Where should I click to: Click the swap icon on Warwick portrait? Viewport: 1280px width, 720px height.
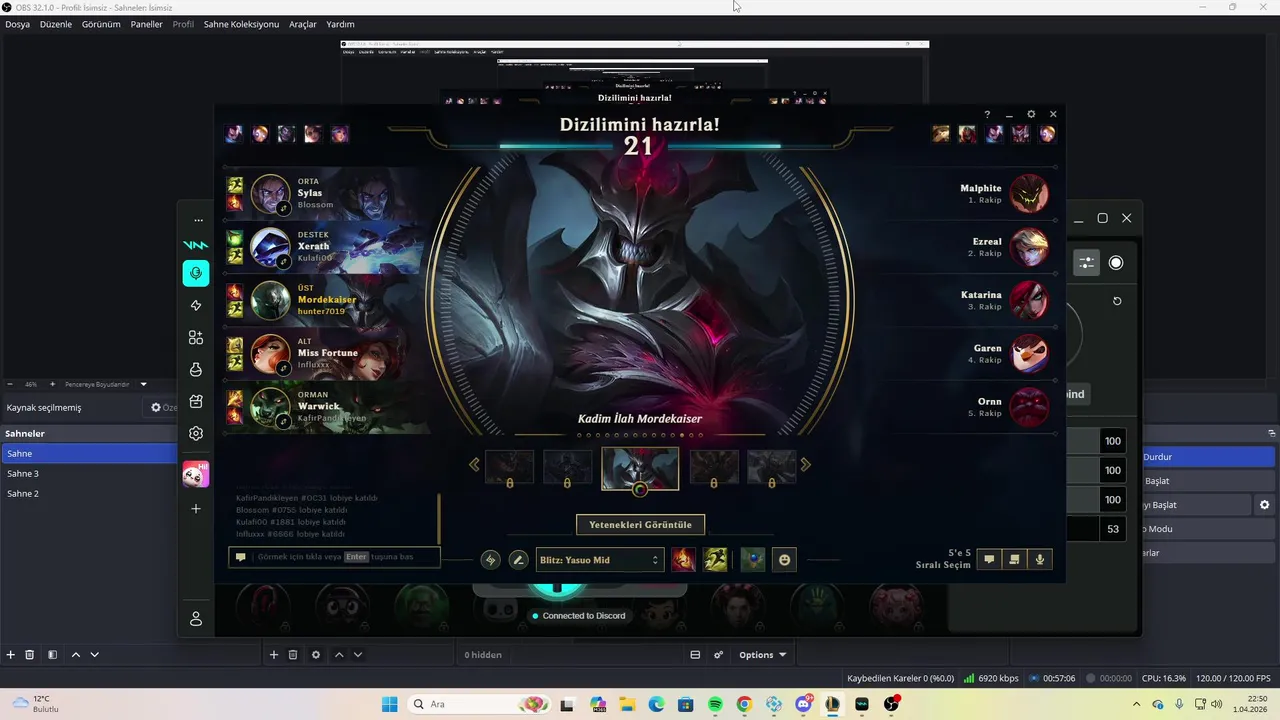click(284, 422)
